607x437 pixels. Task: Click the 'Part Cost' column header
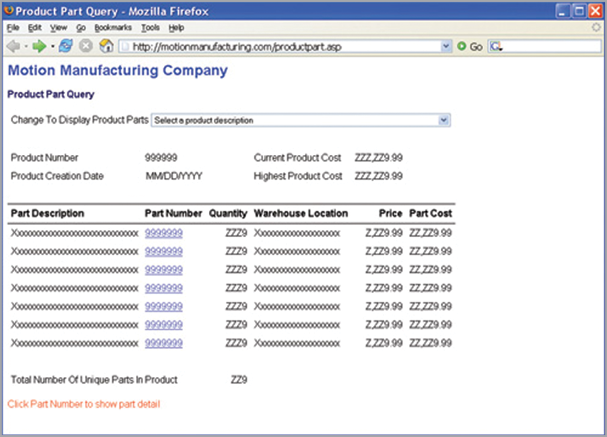[430, 213]
